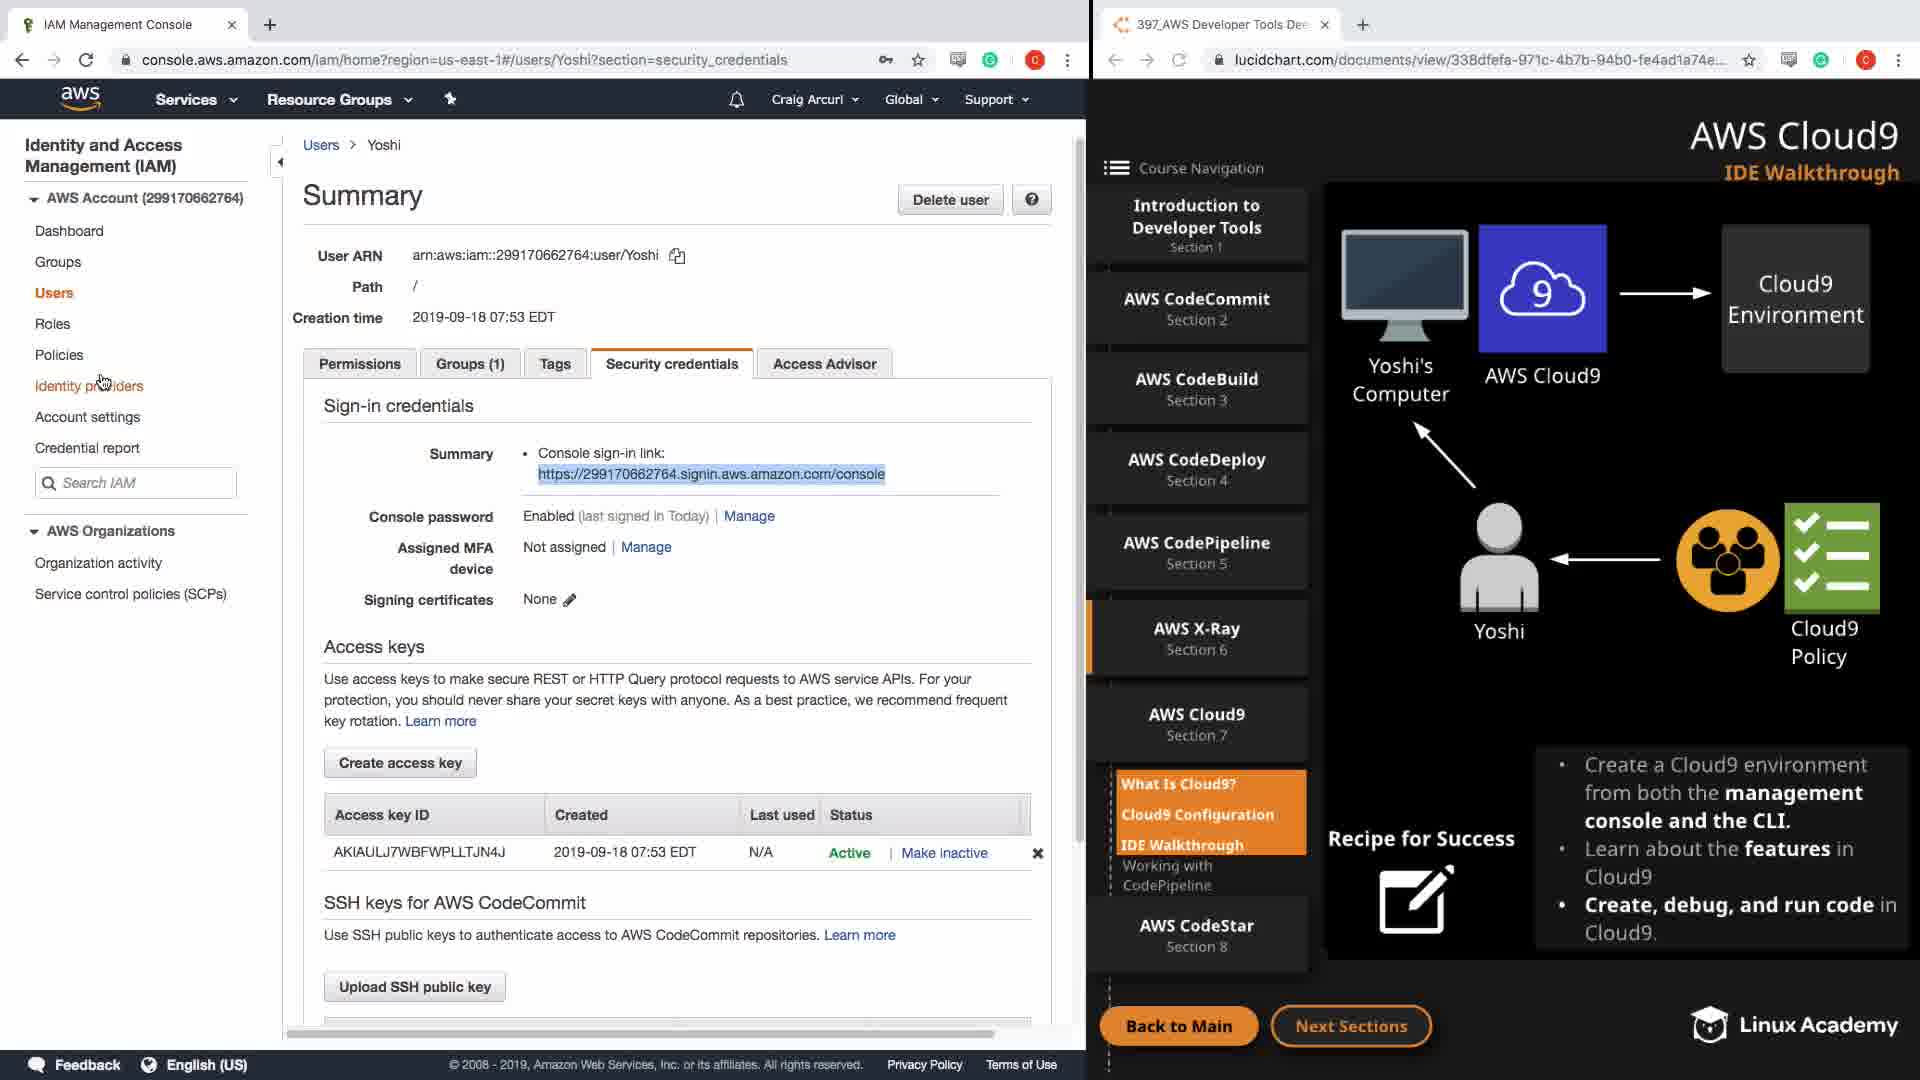Click the horizontal scrollbar under content
This screenshot has height=1080, width=1920.
click(x=640, y=1033)
